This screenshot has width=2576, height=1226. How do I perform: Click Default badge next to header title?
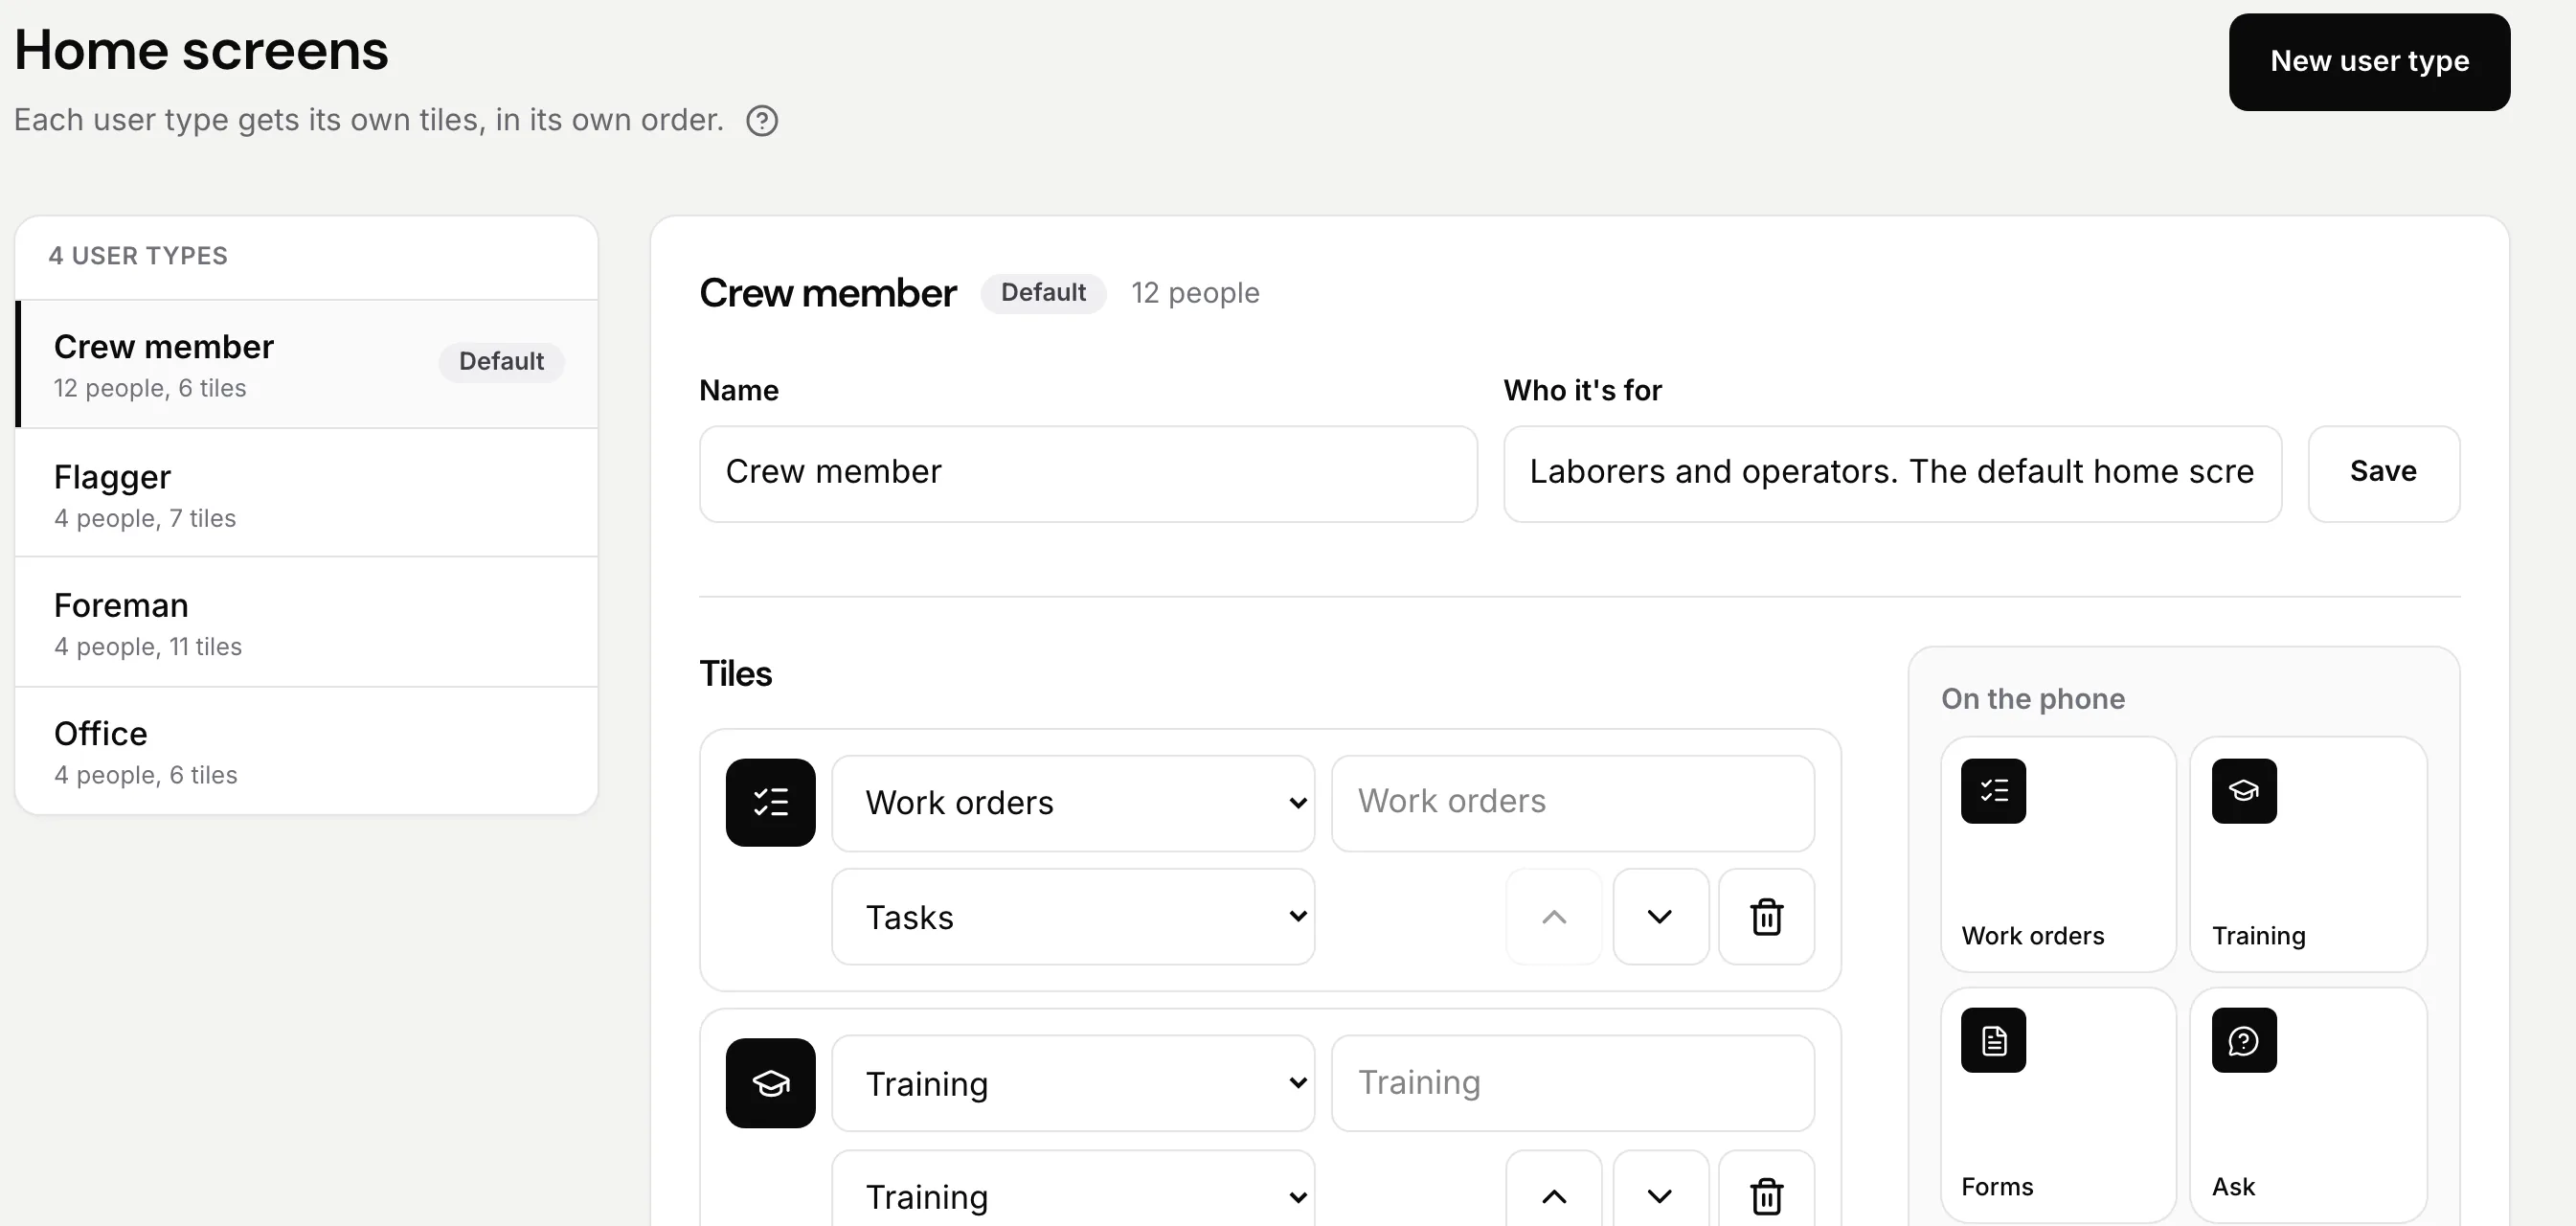[1043, 293]
